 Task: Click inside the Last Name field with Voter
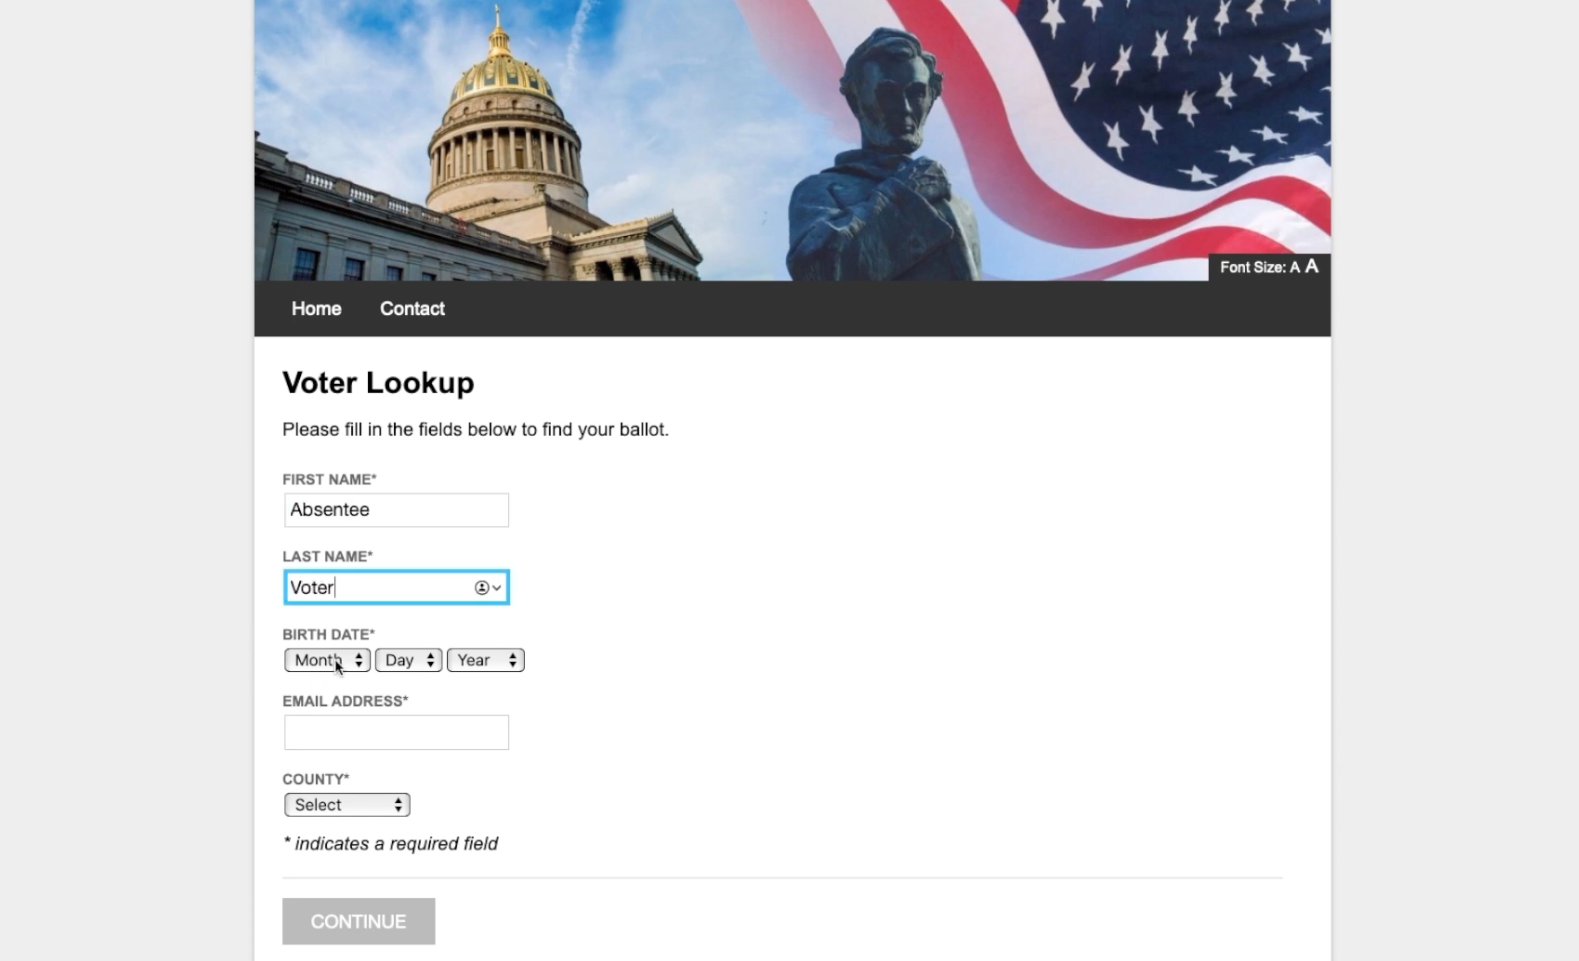396,587
